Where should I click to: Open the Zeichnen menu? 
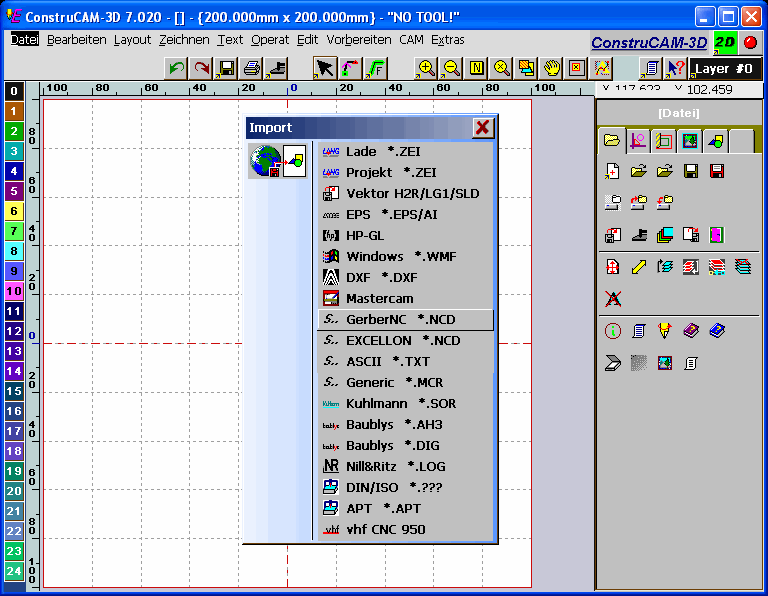(184, 40)
